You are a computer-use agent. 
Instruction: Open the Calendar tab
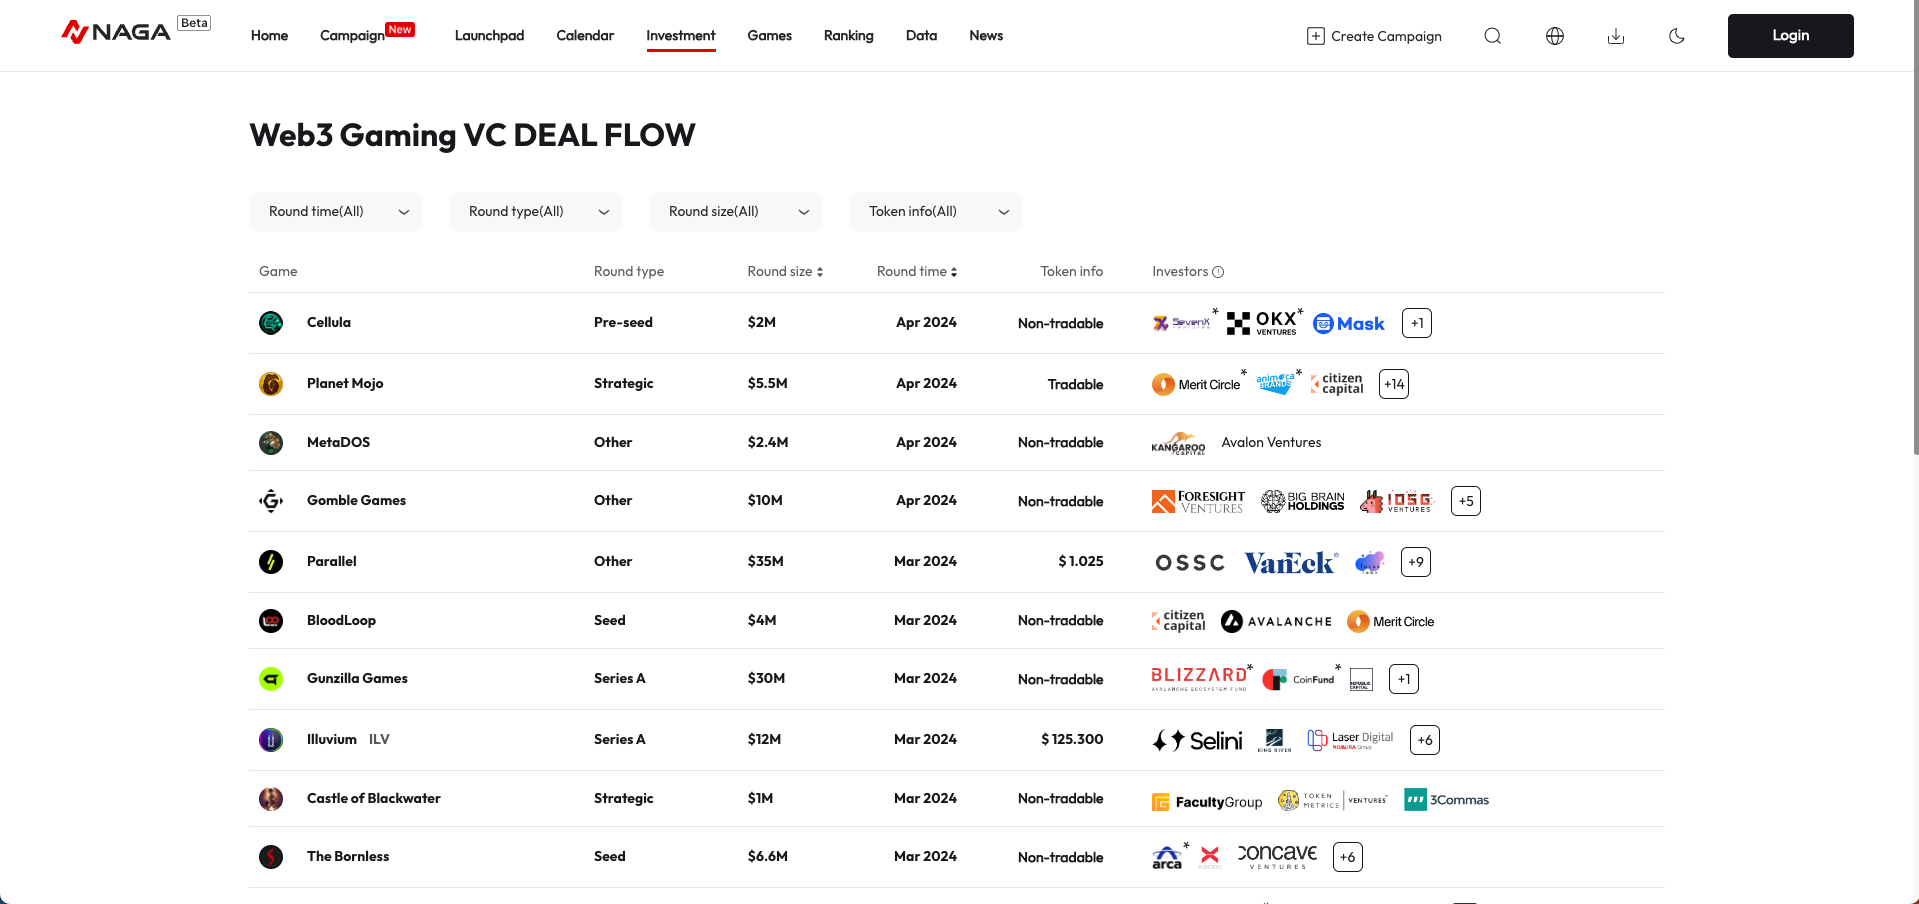(x=585, y=36)
